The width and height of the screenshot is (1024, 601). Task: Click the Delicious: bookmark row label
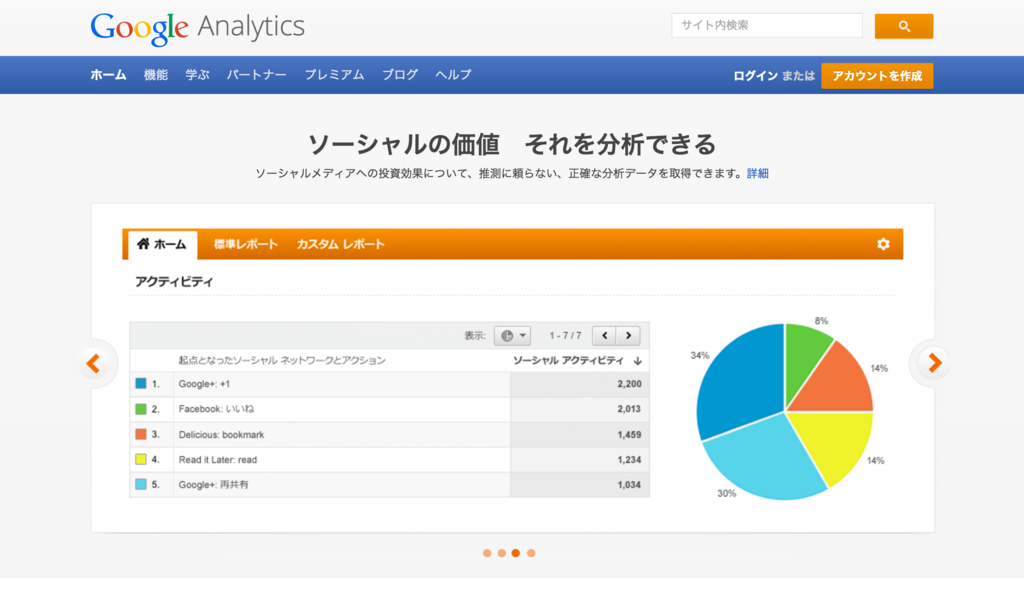point(221,434)
